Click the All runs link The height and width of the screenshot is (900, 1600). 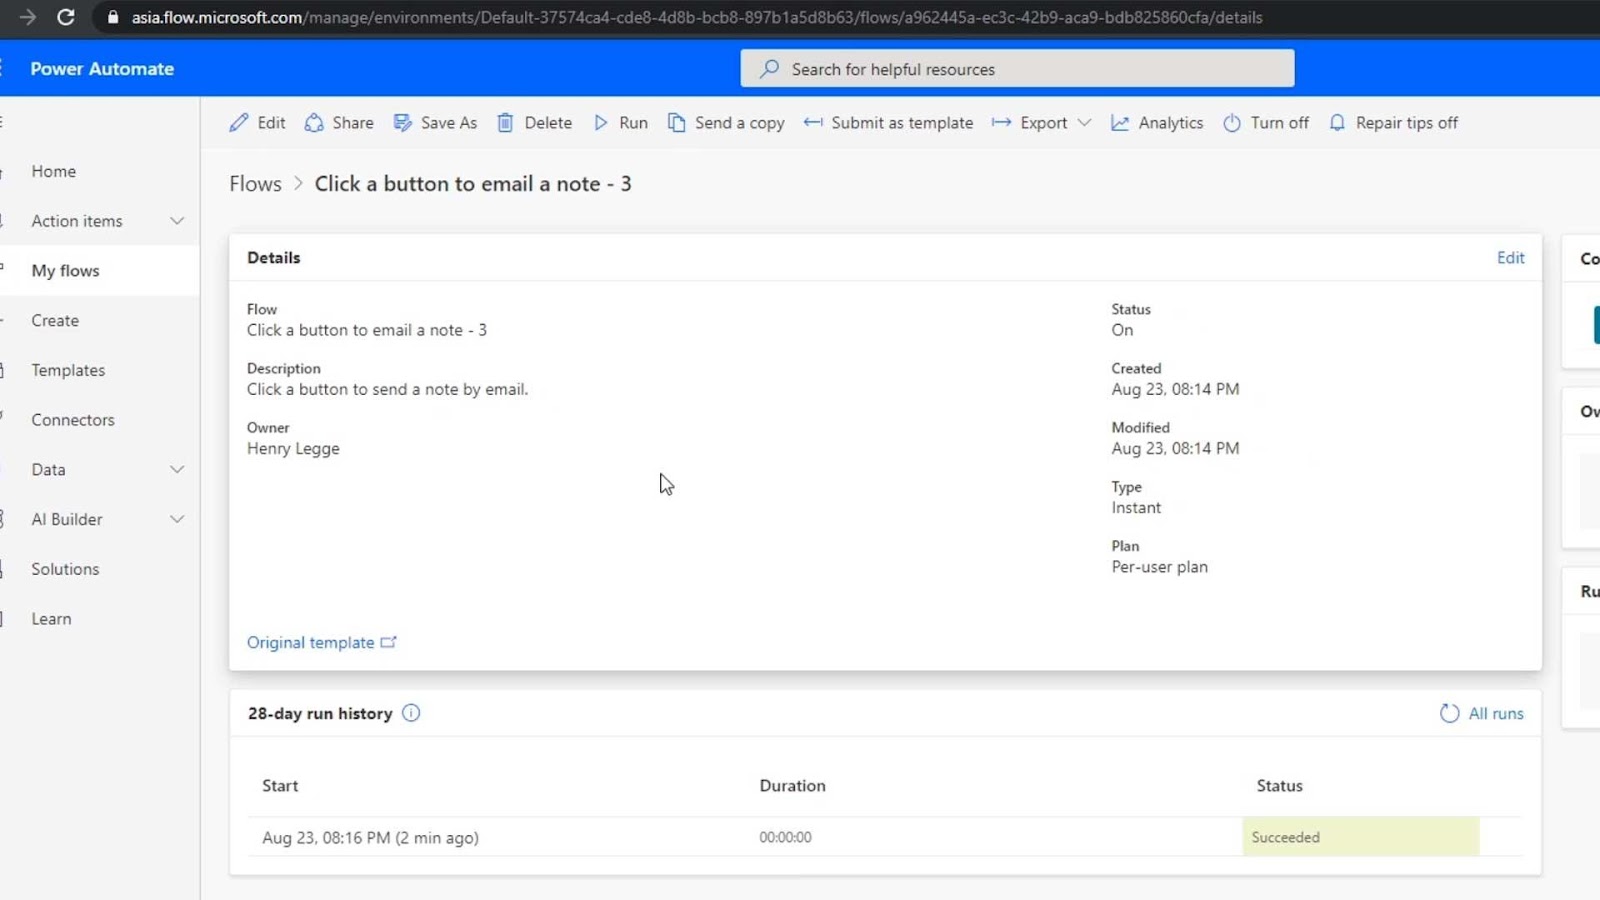click(1496, 713)
